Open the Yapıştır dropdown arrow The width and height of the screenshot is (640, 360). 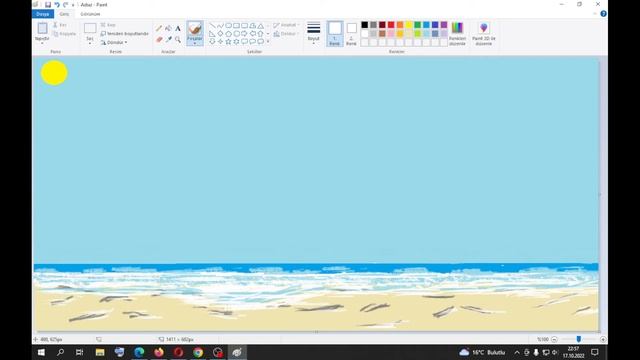[42, 43]
